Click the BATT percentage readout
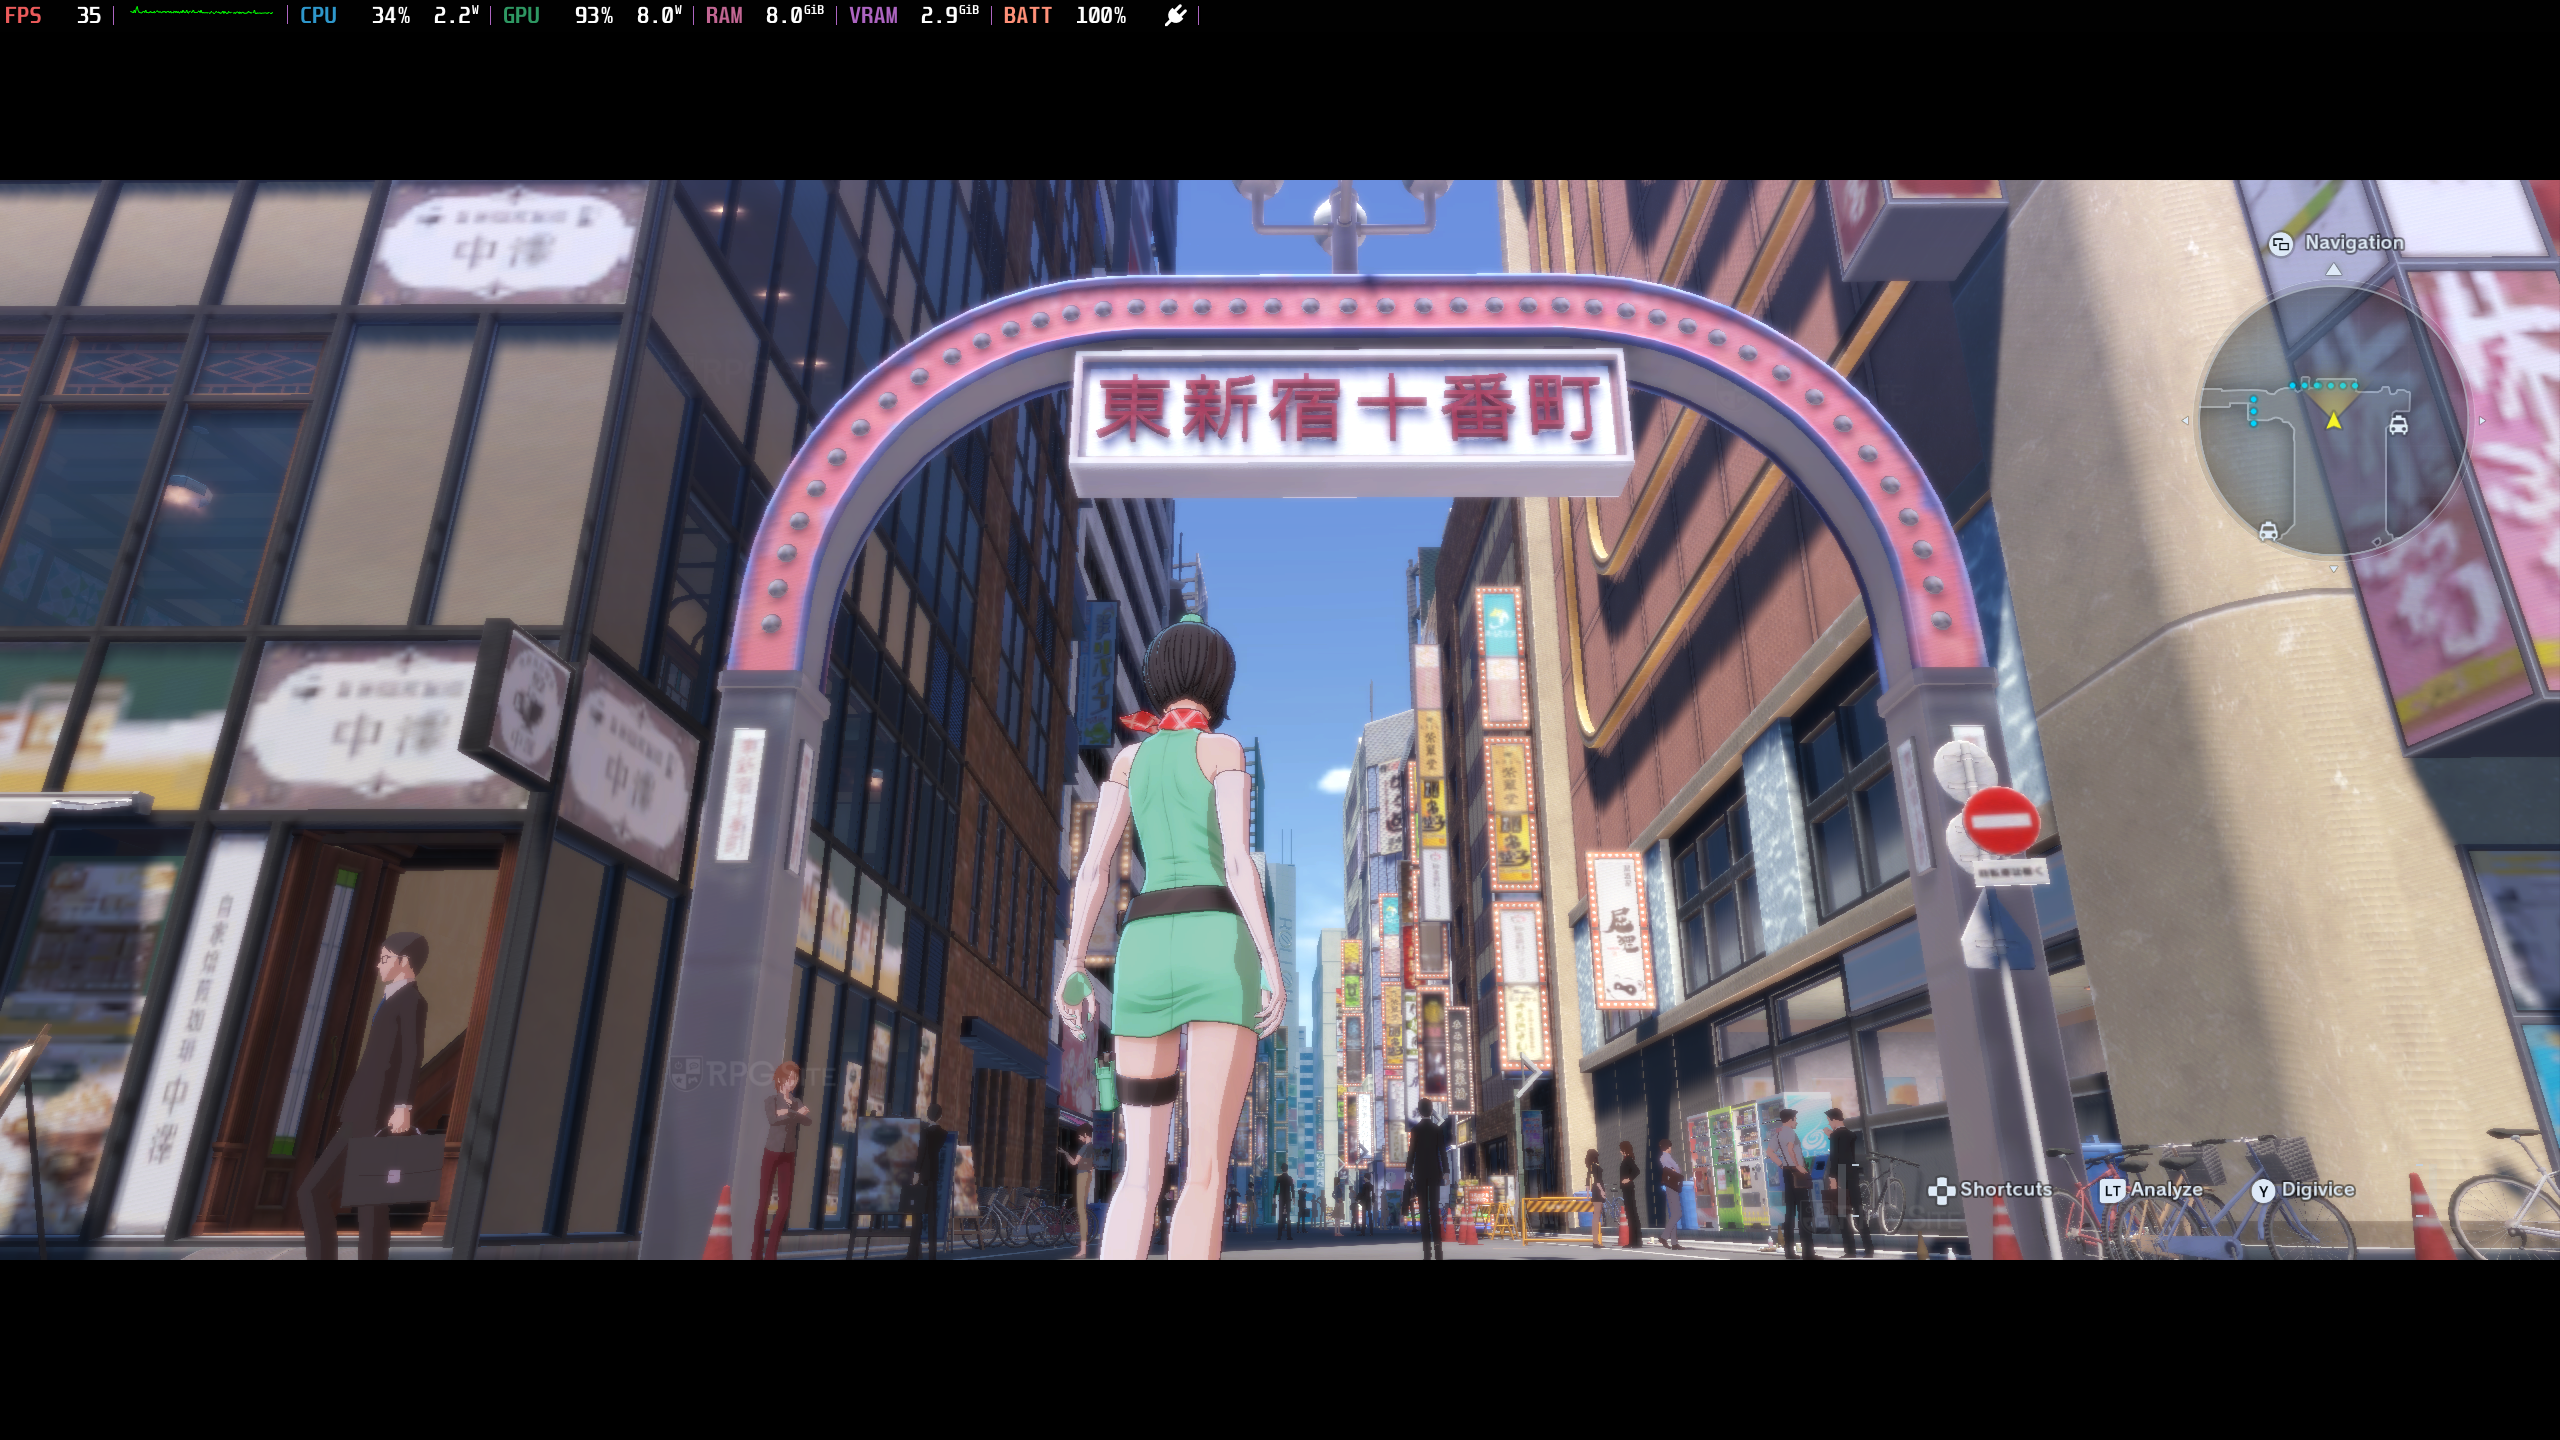Image resolution: width=2560 pixels, height=1440 pixels. click(1100, 15)
